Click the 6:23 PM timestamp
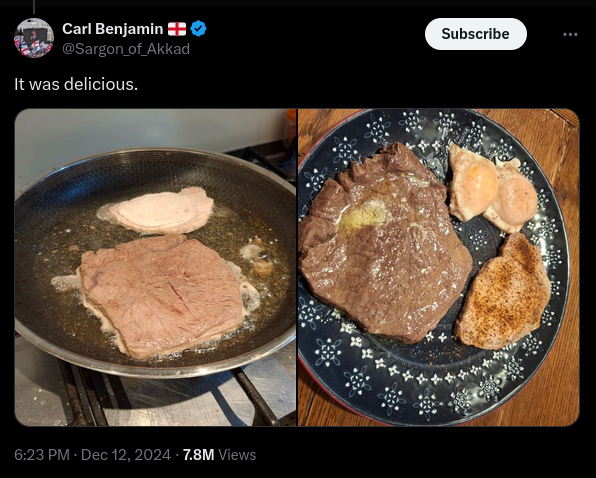 (x=42, y=455)
